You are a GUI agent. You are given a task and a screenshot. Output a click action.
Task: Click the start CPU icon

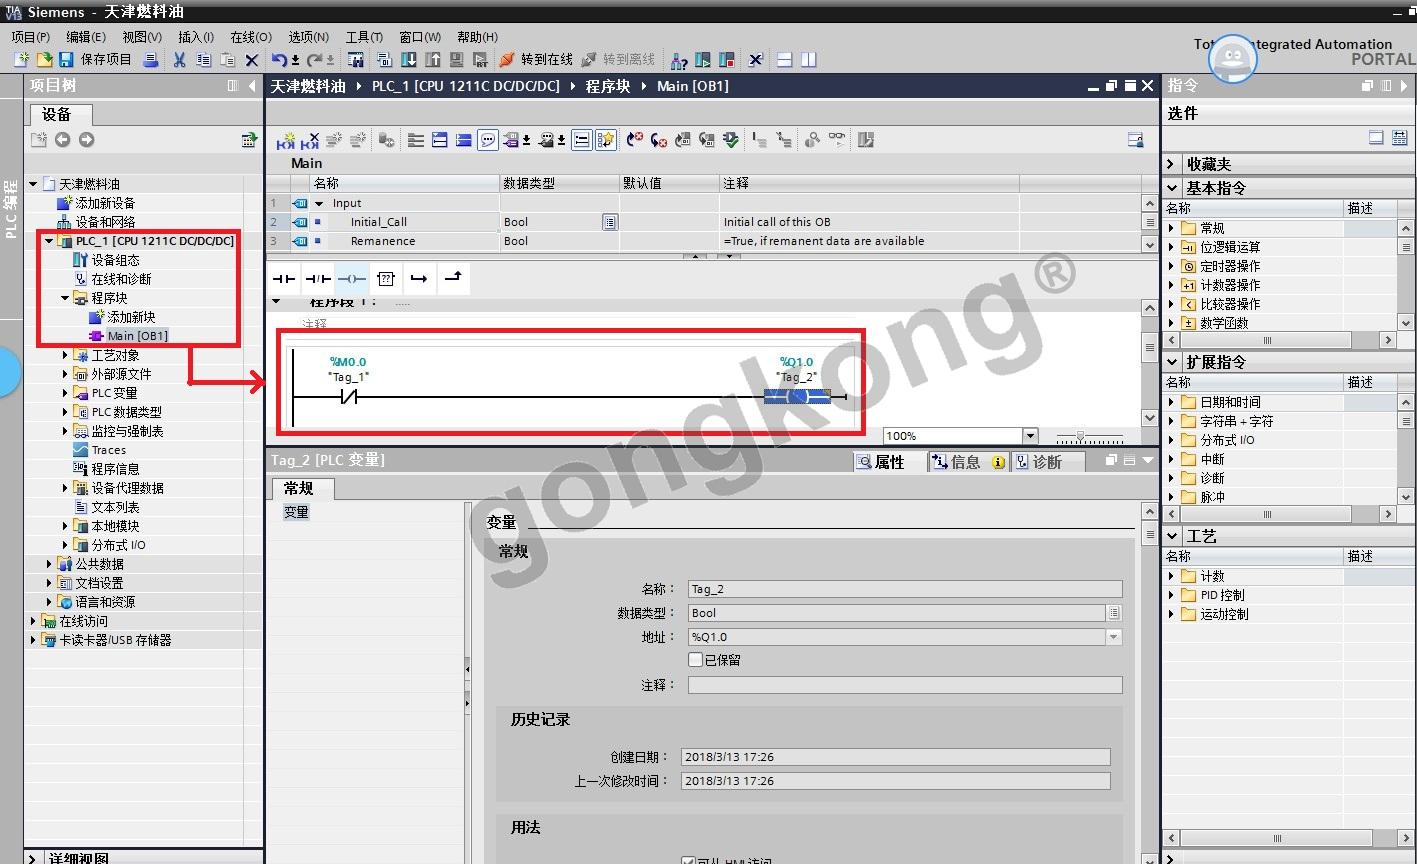tap(703, 60)
